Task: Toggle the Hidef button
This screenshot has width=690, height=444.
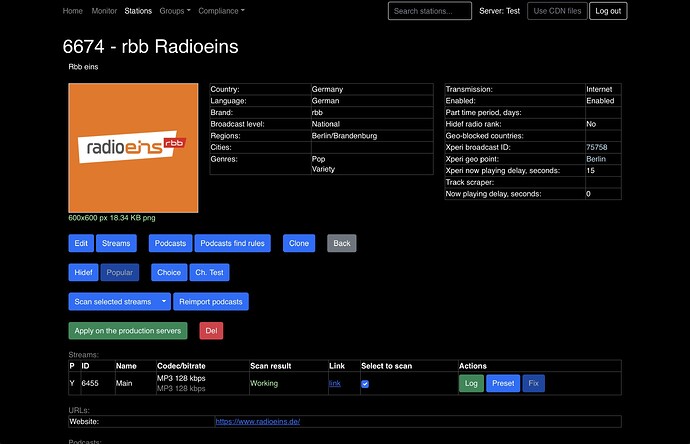Action: click(83, 272)
